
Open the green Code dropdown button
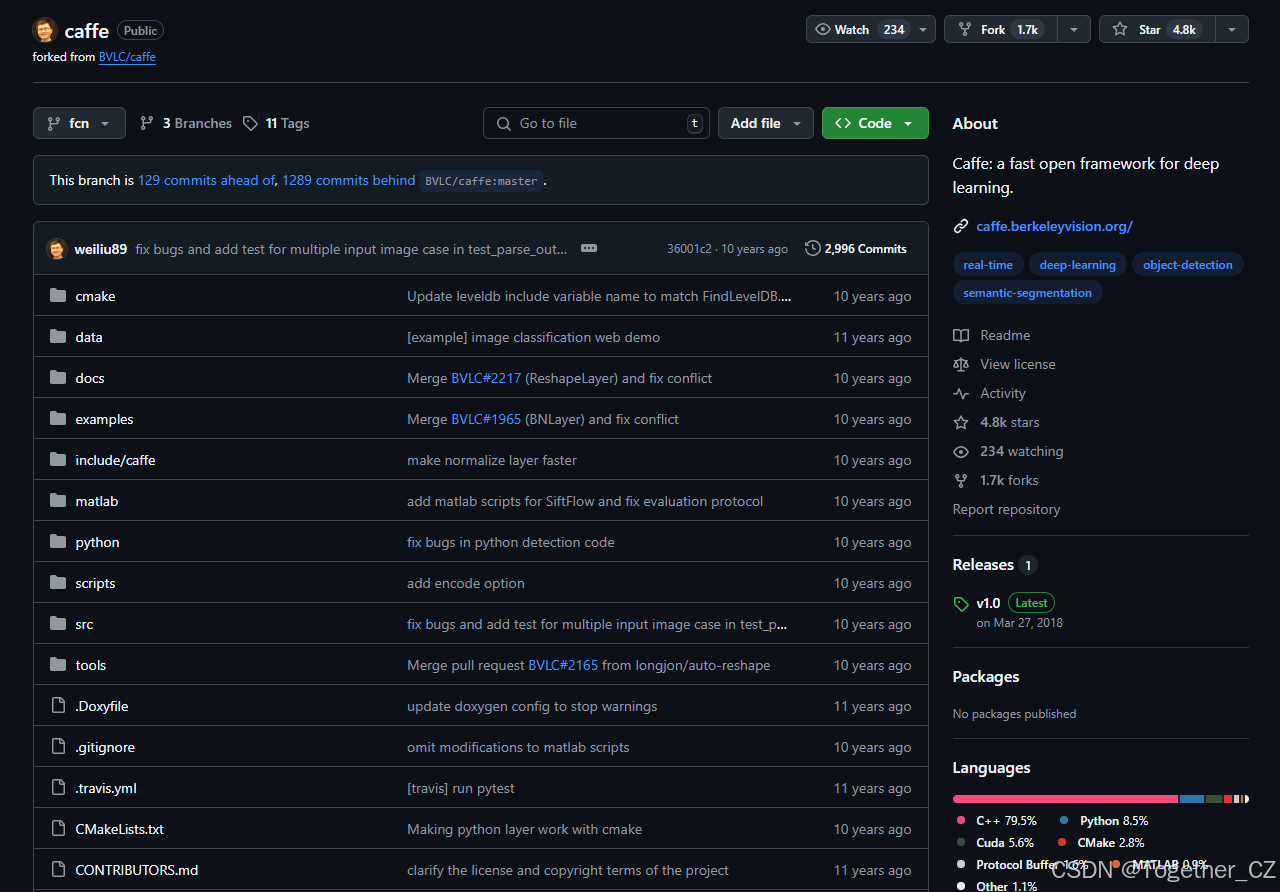click(x=875, y=123)
